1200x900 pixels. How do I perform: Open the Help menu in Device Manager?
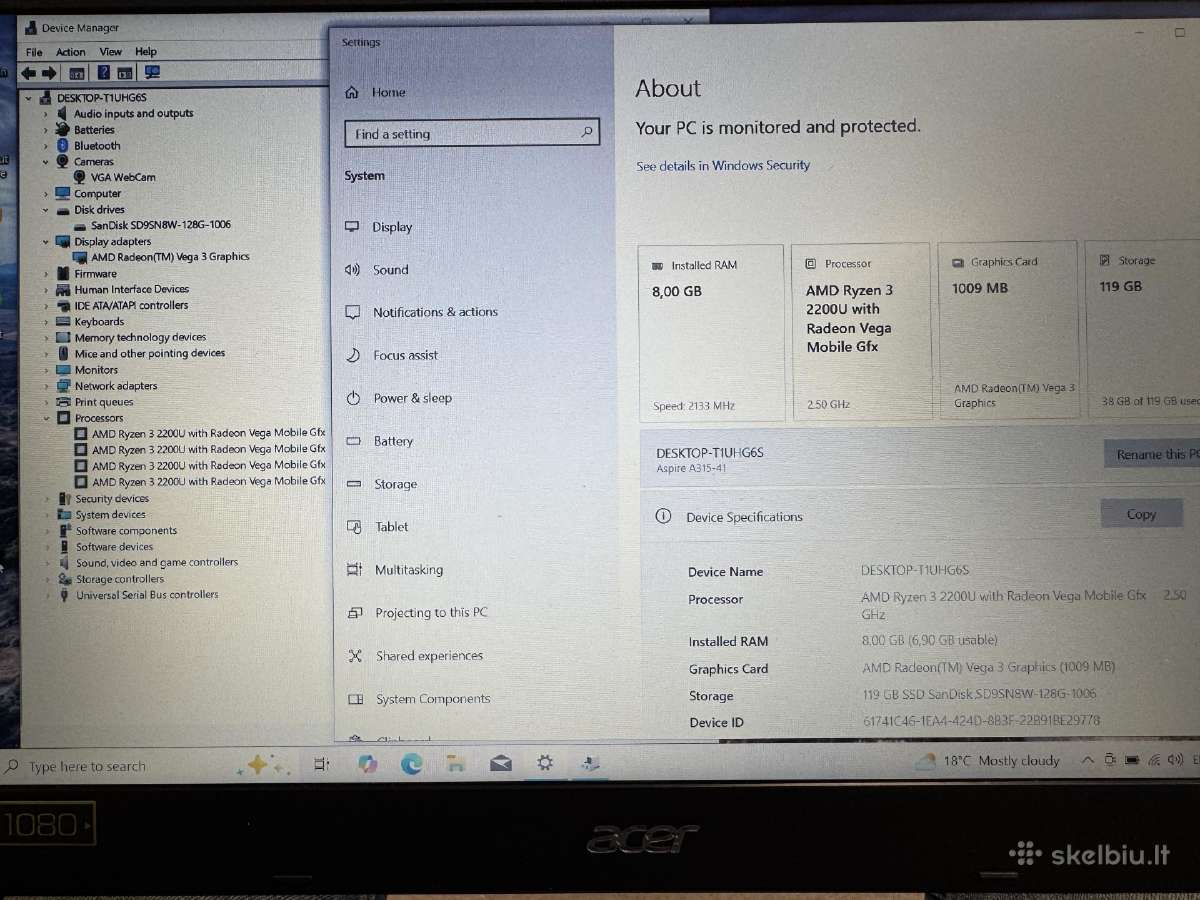(x=146, y=52)
